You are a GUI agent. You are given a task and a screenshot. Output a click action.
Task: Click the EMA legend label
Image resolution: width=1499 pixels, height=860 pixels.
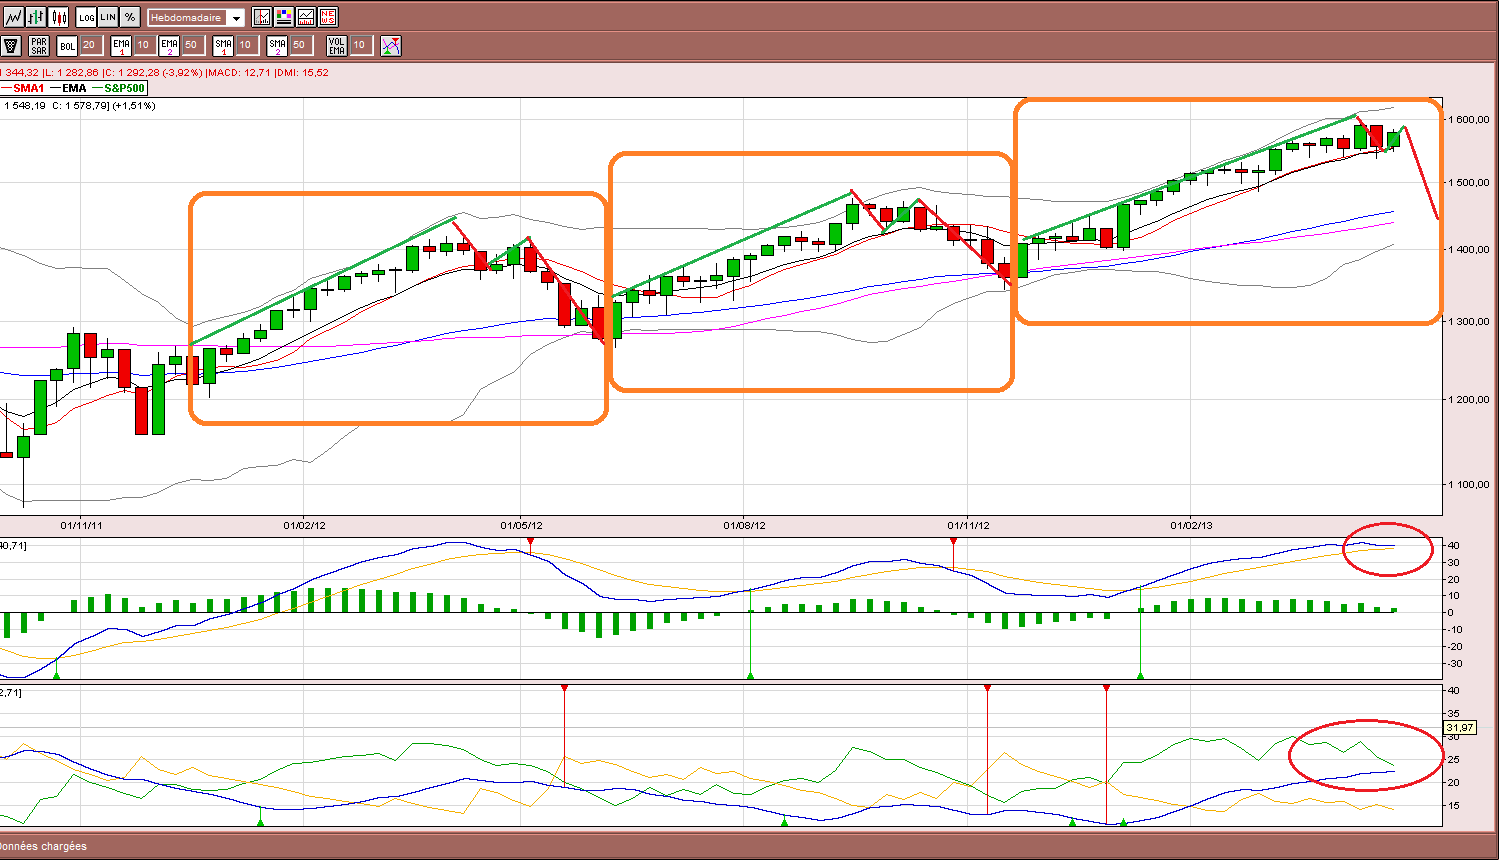pyautogui.click(x=74, y=88)
